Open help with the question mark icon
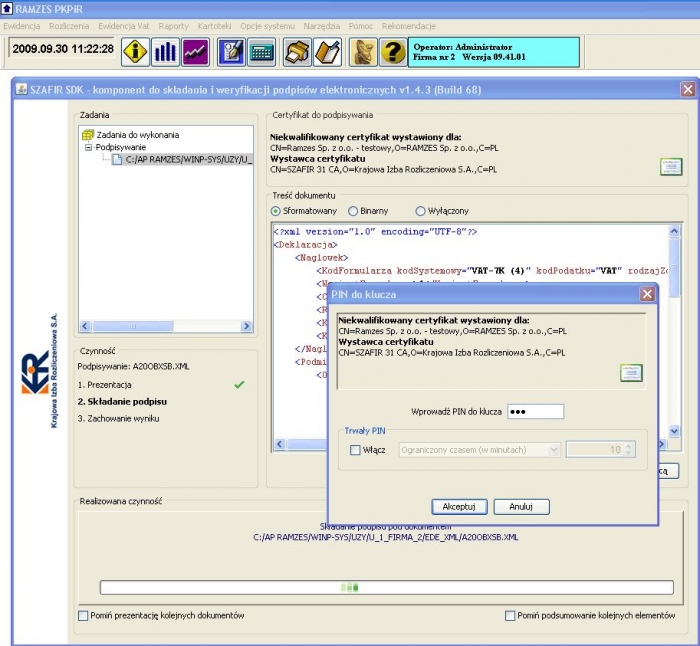Screen dimensions: 700x646 tap(393, 52)
